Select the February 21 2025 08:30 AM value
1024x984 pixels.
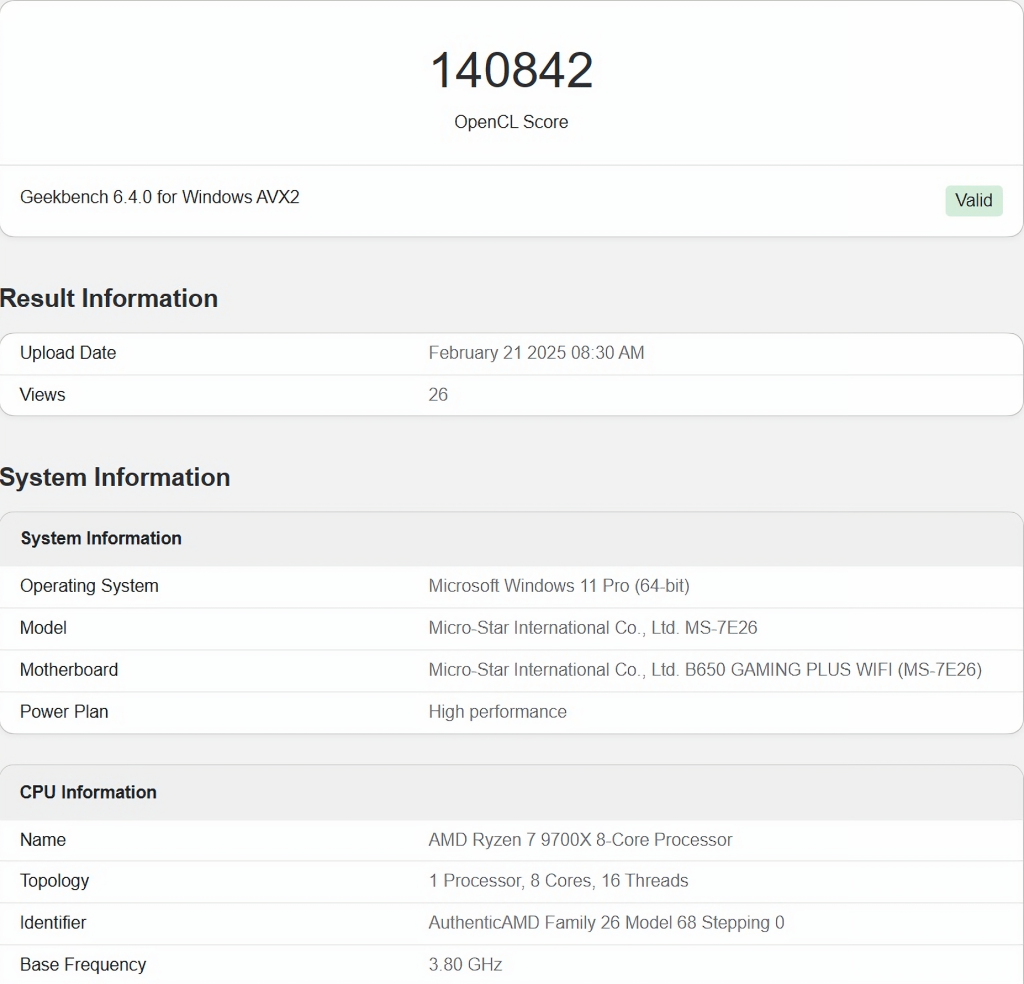point(536,353)
